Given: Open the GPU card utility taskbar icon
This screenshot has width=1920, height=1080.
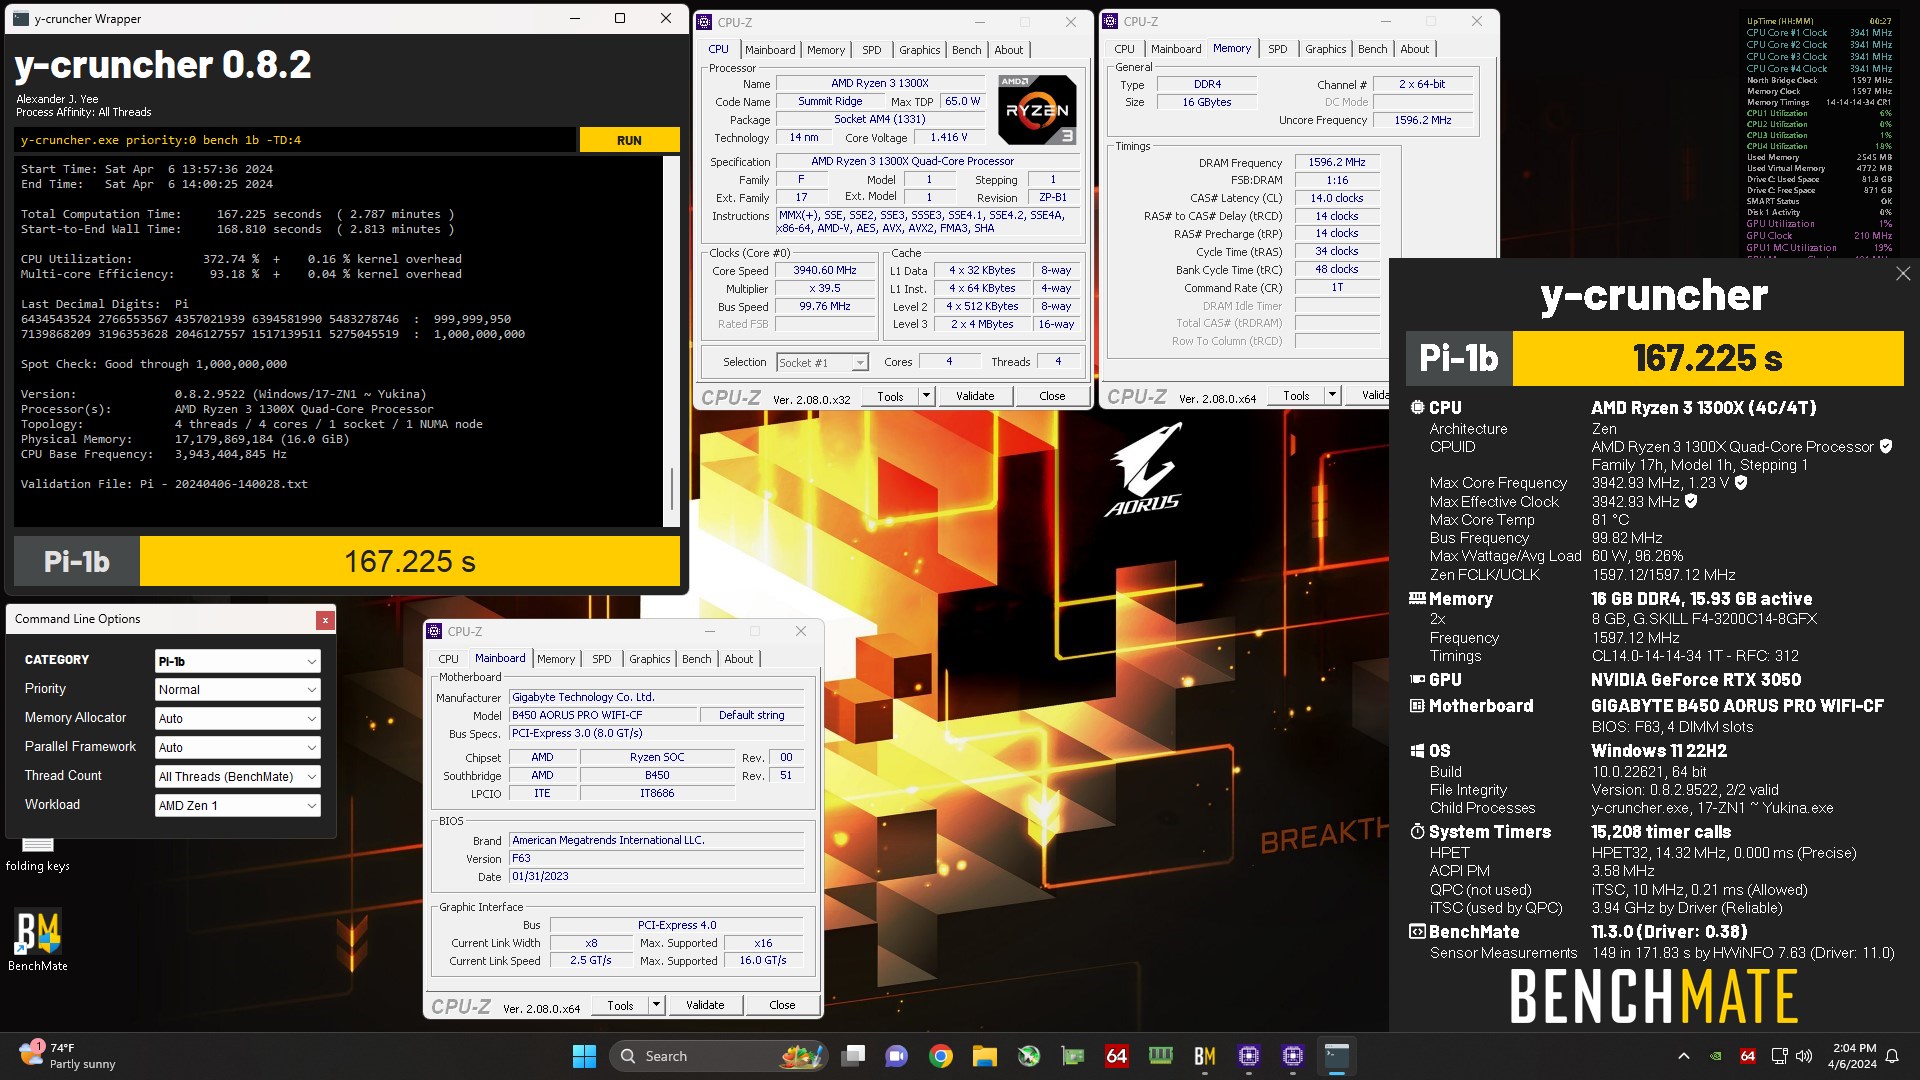Looking at the screenshot, I should tap(1073, 1056).
